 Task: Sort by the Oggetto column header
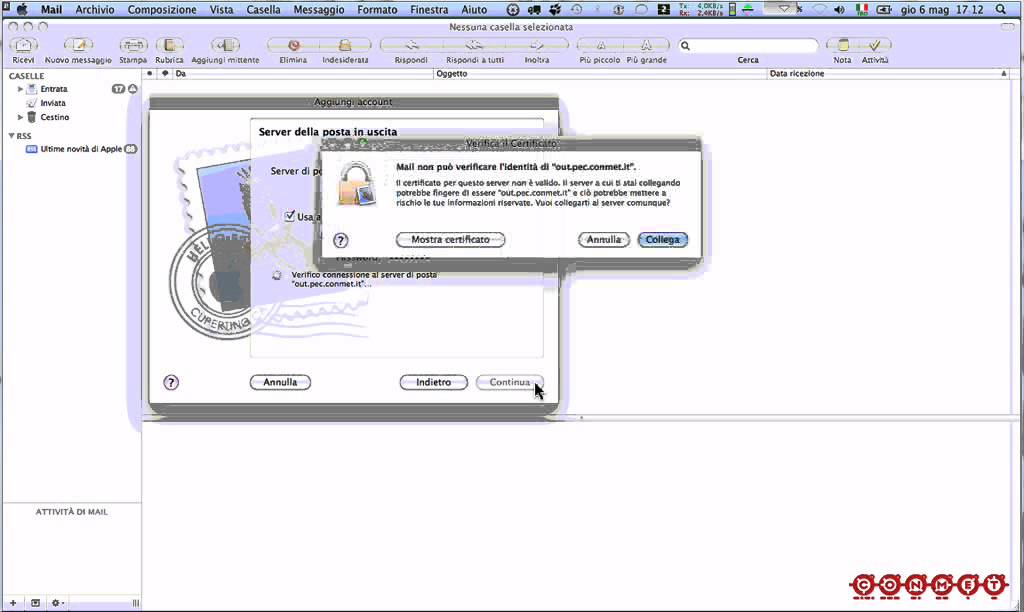pyautogui.click(x=600, y=74)
